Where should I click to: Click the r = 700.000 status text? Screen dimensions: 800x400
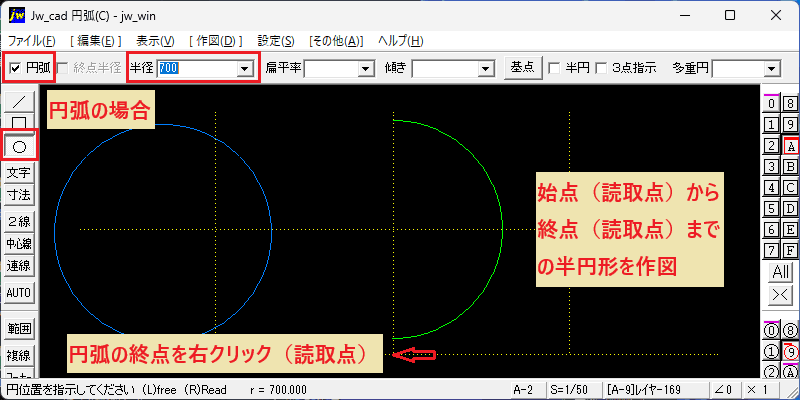(x=279, y=390)
